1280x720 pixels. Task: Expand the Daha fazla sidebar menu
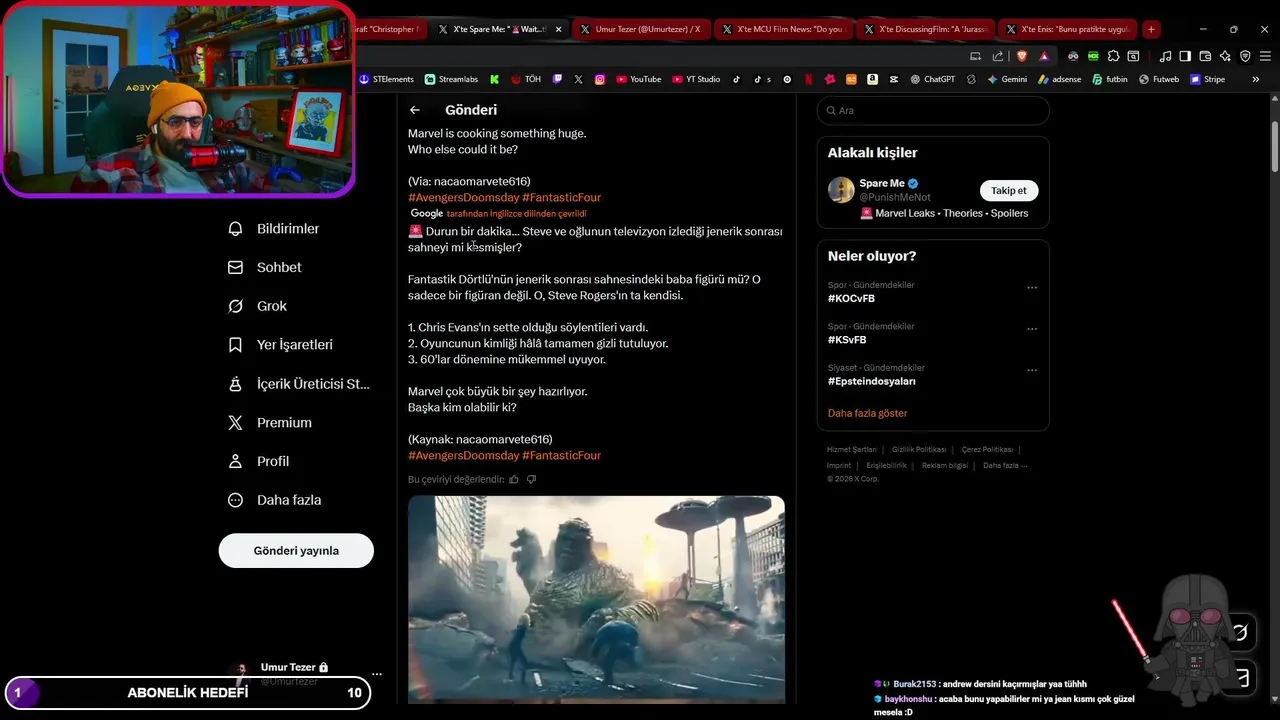[x=275, y=500]
